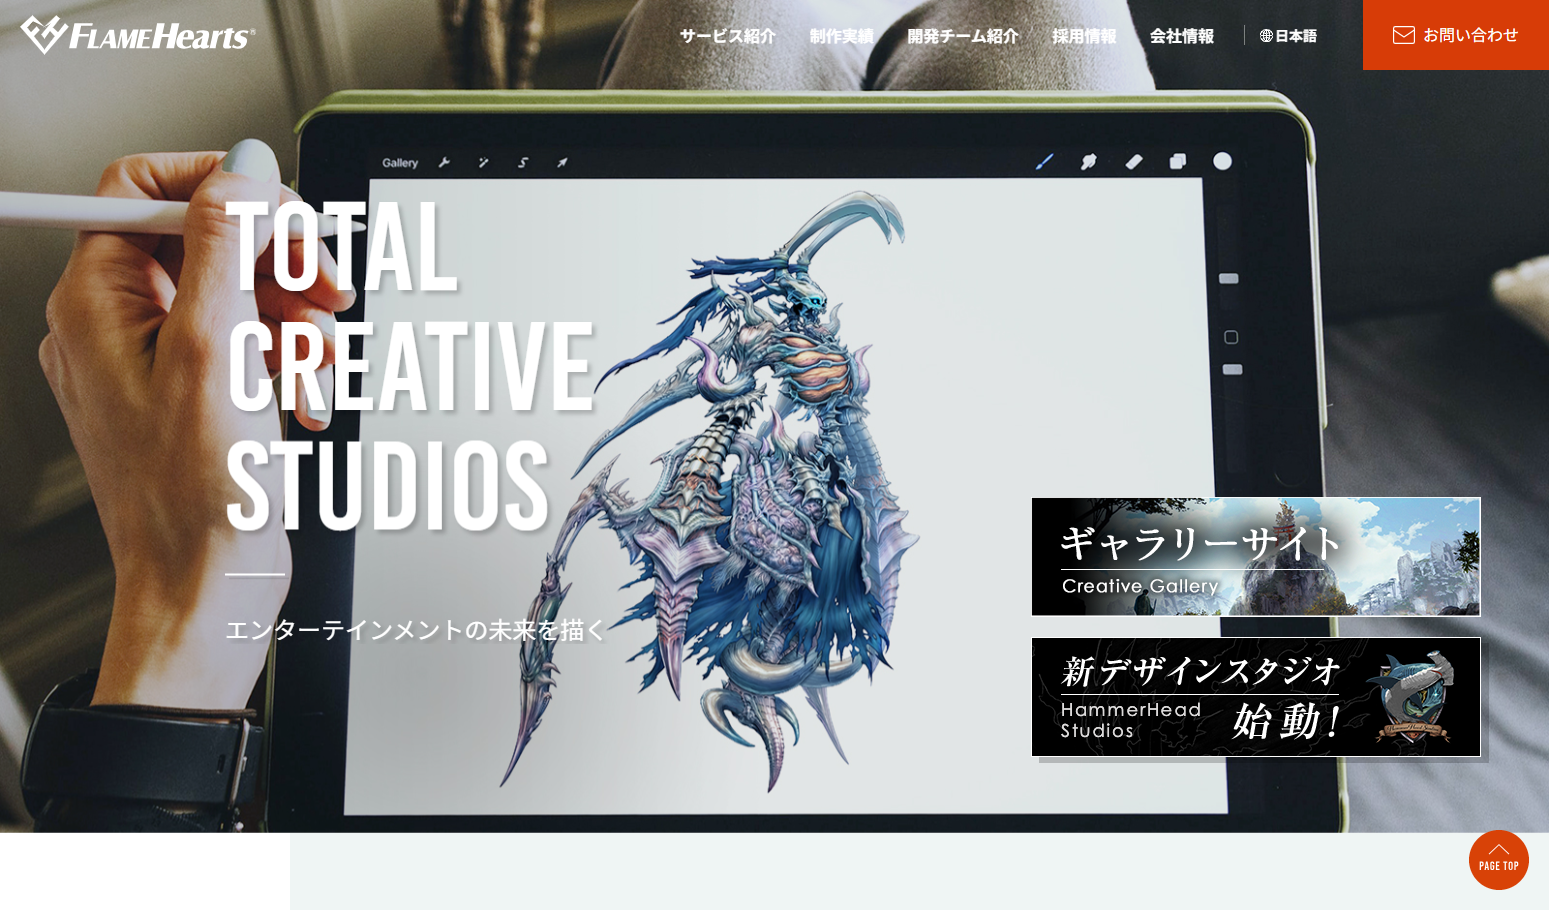The image size is (1549, 910).
Task: Go to 開発チーム紹介 page
Action: [x=963, y=36]
